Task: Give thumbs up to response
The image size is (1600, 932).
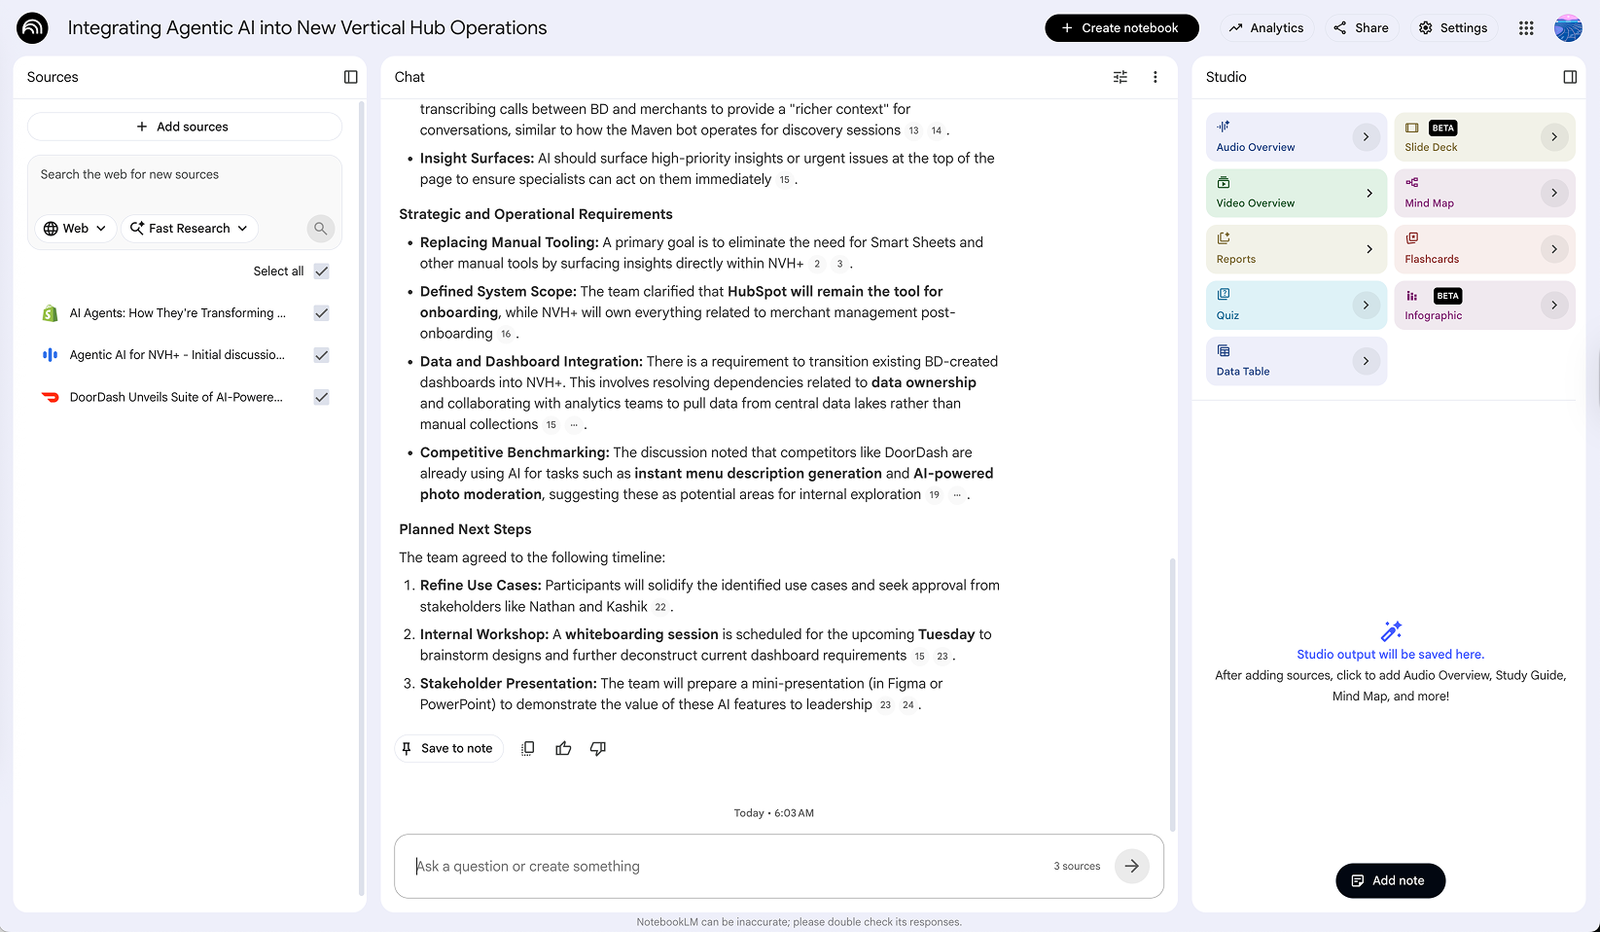Action: [563, 748]
